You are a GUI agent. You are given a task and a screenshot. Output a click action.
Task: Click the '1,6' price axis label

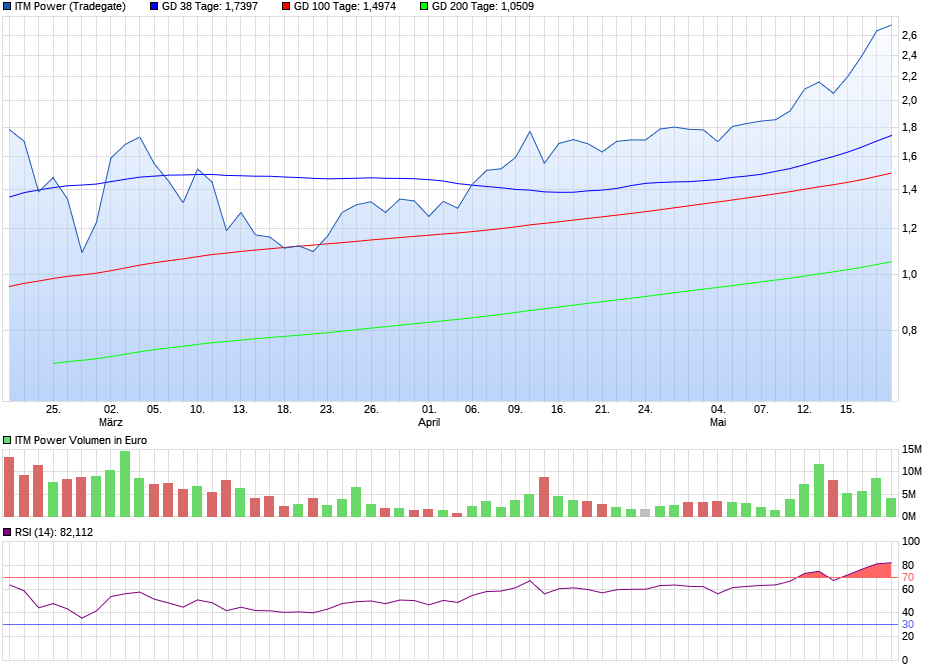point(909,157)
